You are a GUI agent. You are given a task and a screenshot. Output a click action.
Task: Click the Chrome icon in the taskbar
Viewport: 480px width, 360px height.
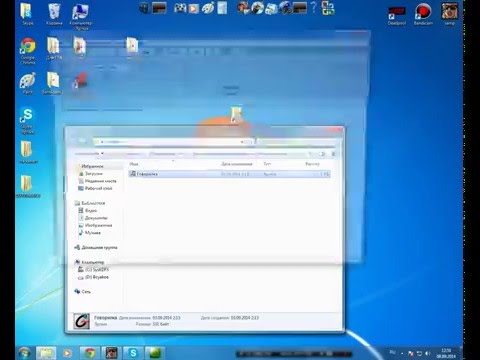(x=89, y=353)
